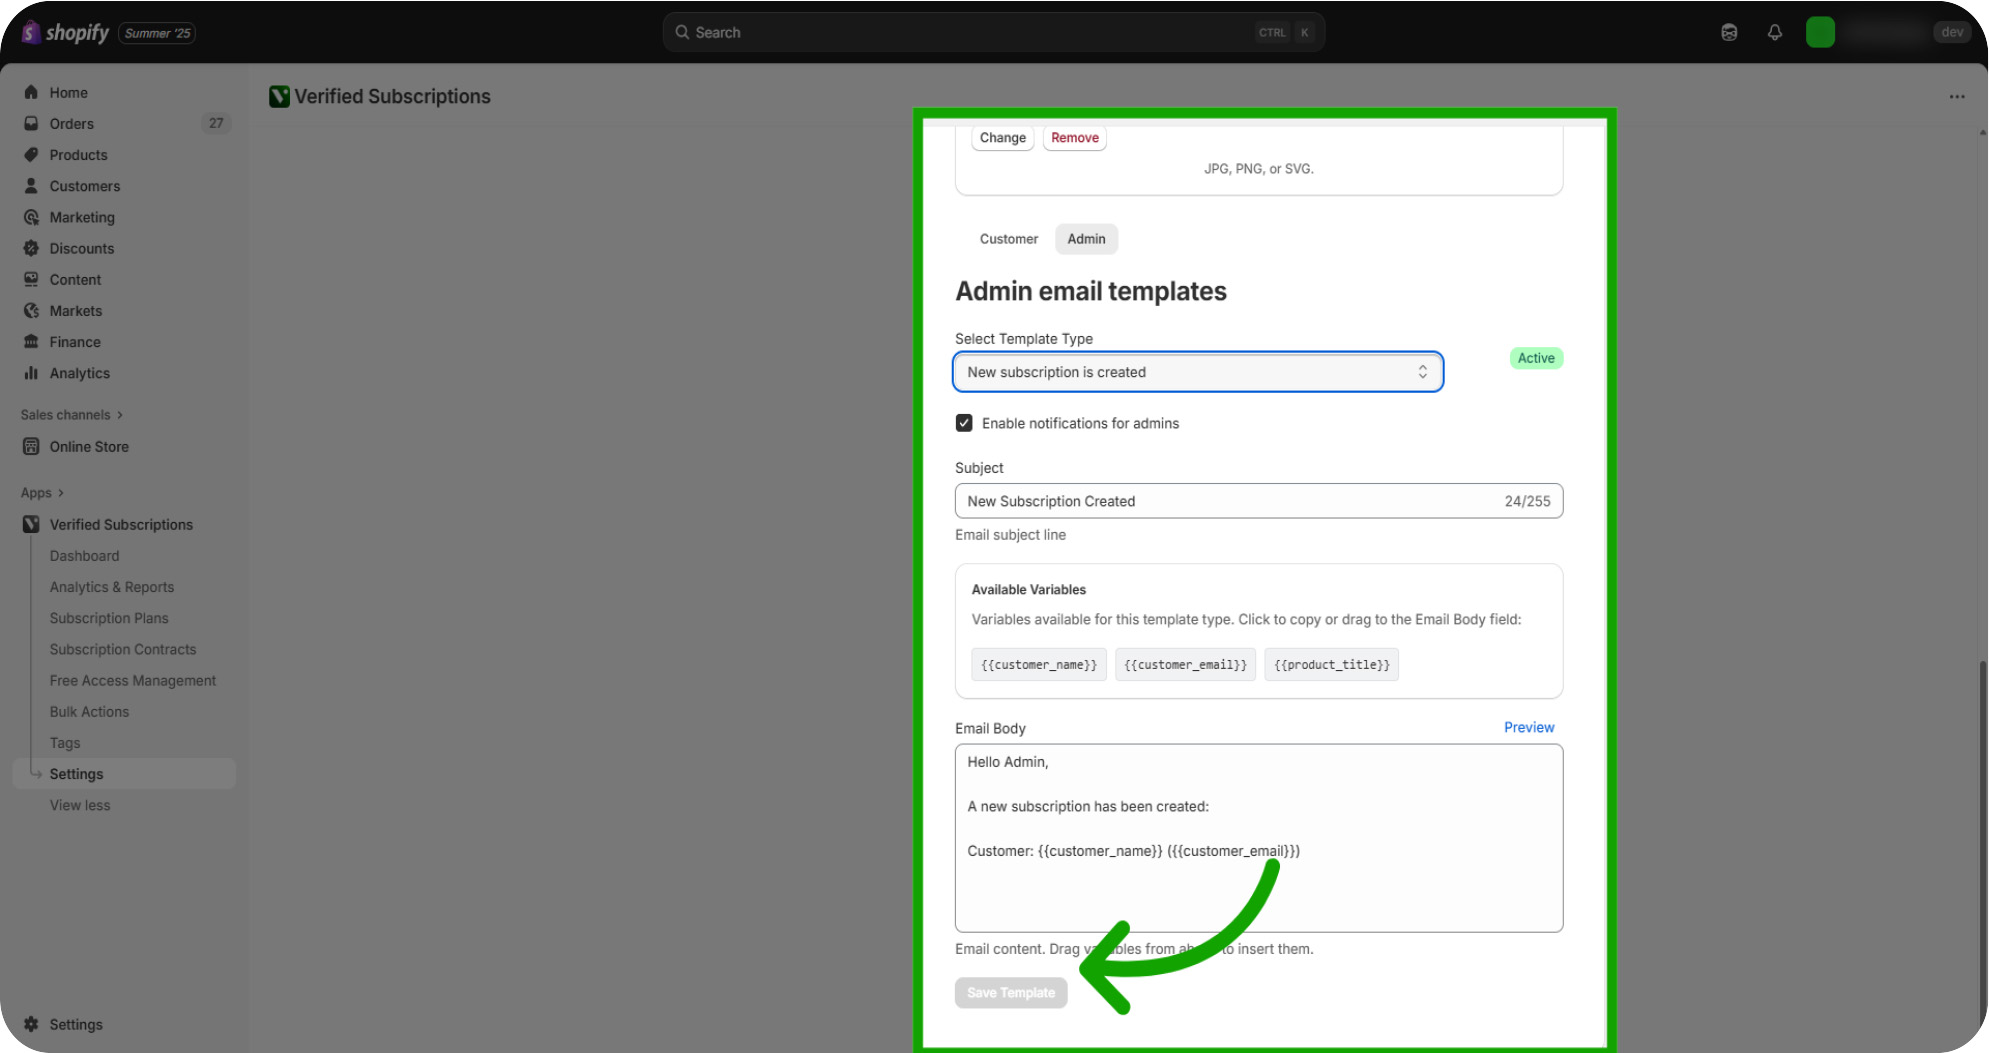The height and width of the screenshot is (1053, 1989).
Task: Go to Subscription Contracts
Action: (x=123, y=649)
